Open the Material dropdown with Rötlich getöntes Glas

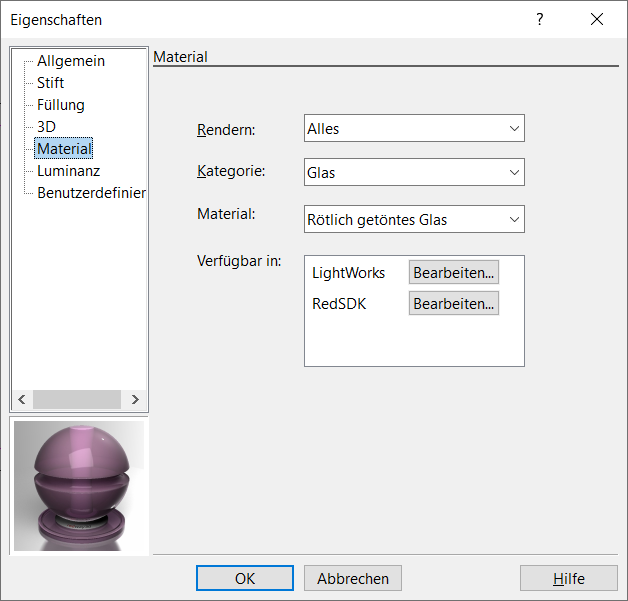(414, 219)
